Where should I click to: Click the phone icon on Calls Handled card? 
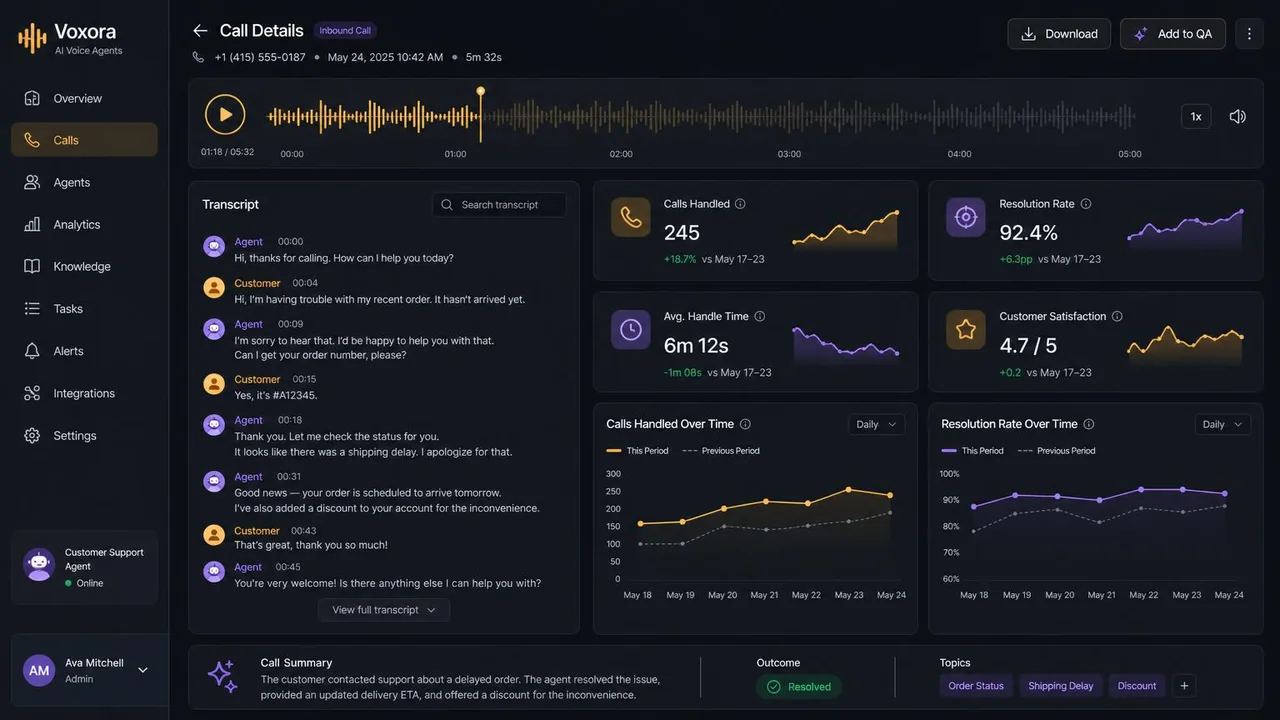point(631,217)
